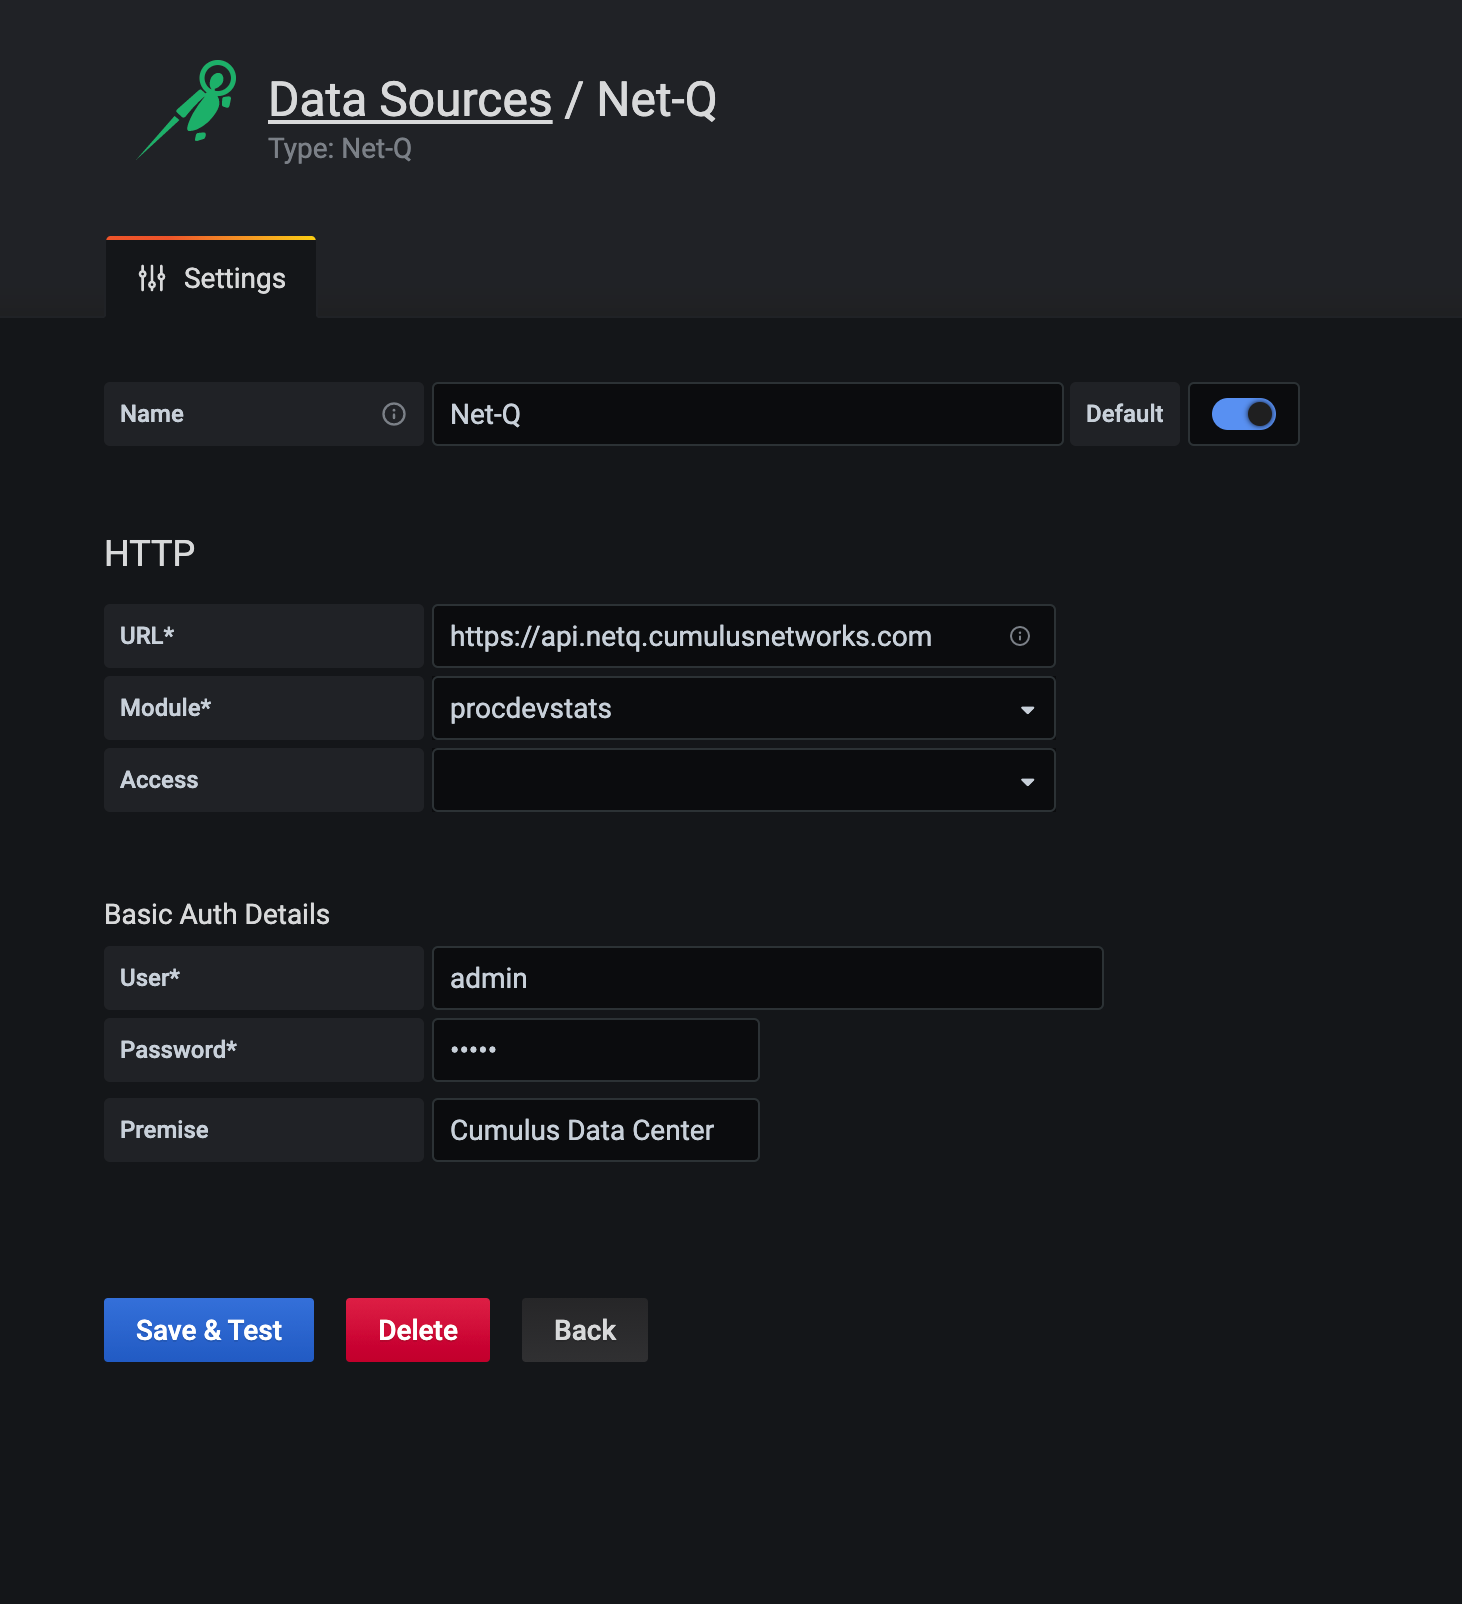
Task: Open the Module dropdown showing procdevstats
Action: coord(730,709)
